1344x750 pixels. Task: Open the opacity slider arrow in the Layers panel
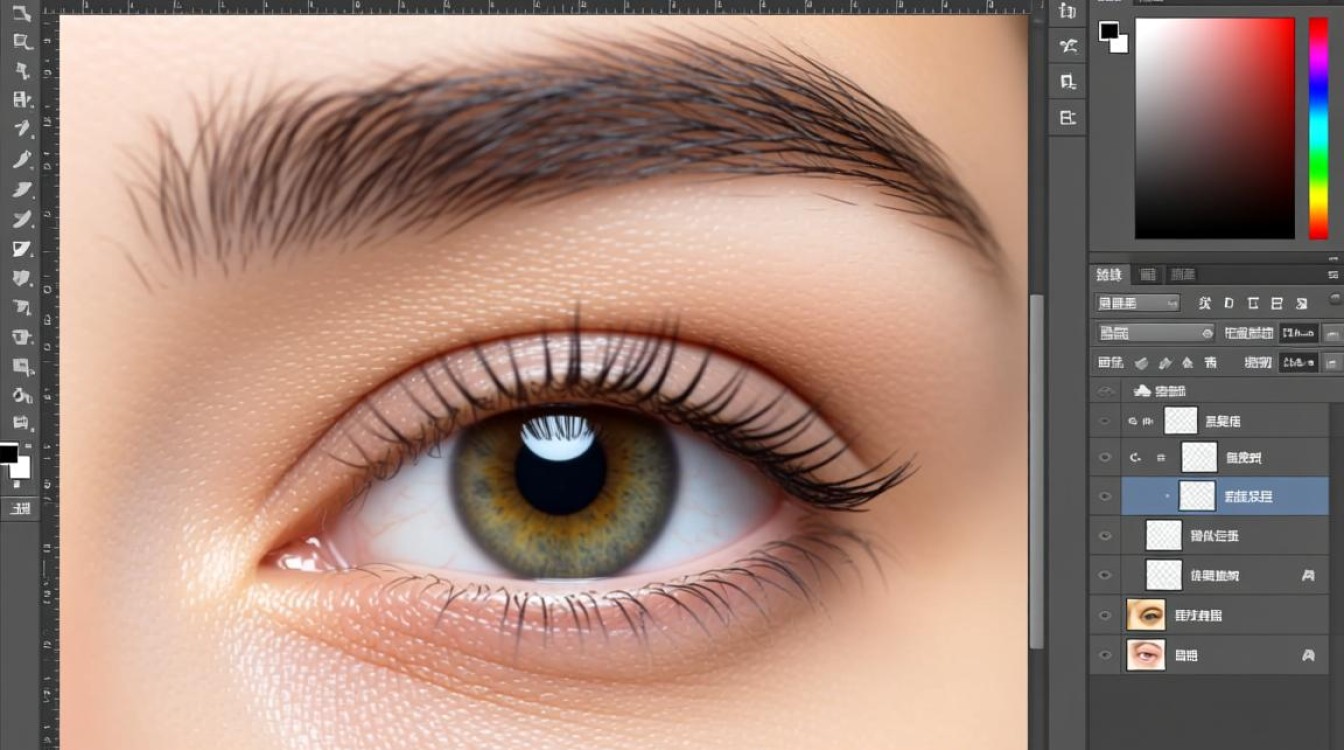point(1333,333)
